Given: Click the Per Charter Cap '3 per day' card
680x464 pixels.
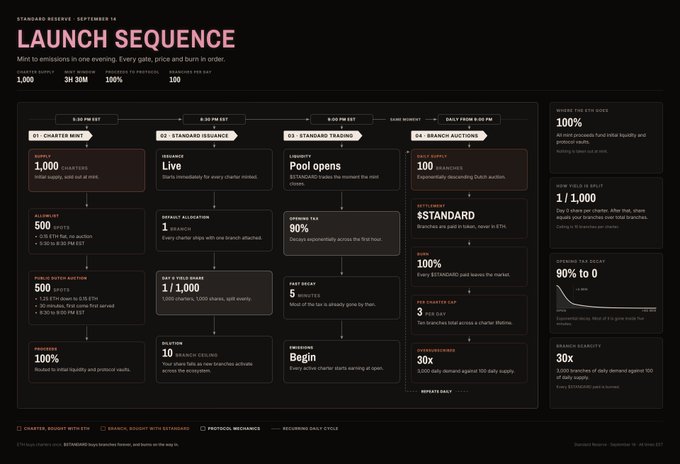Looking at the screenshot, I should (469, 315).
